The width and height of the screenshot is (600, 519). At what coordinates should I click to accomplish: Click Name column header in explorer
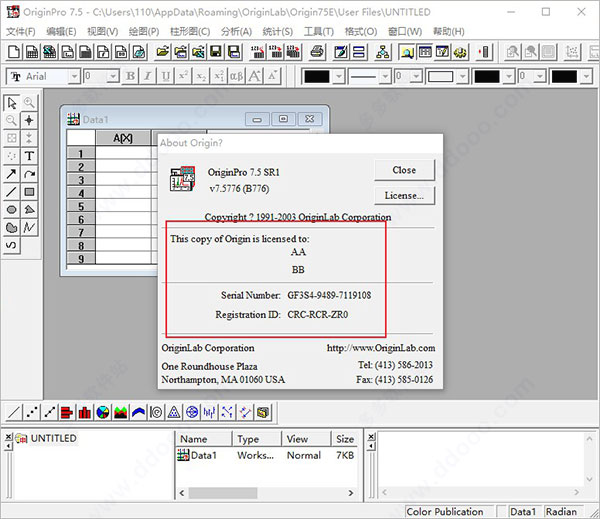click(x=204, y=439)
